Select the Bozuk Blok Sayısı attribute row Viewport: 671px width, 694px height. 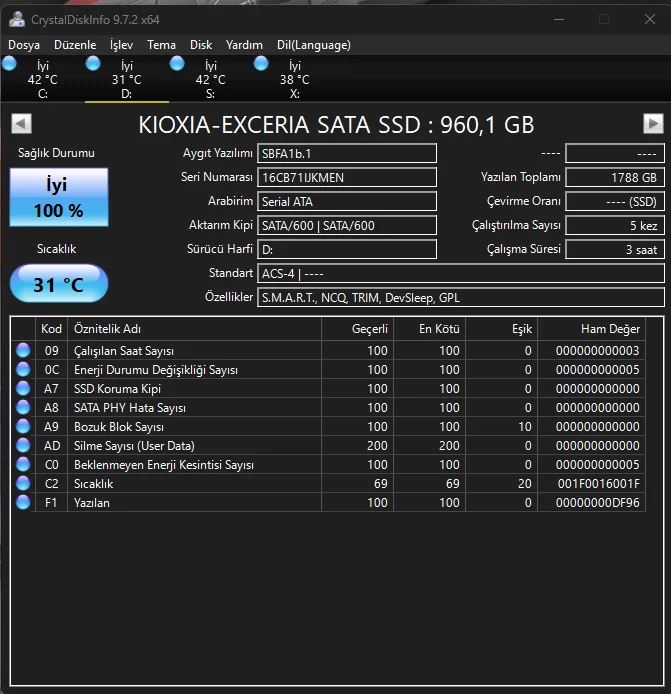pyautogui.click(x=328, y=426)
